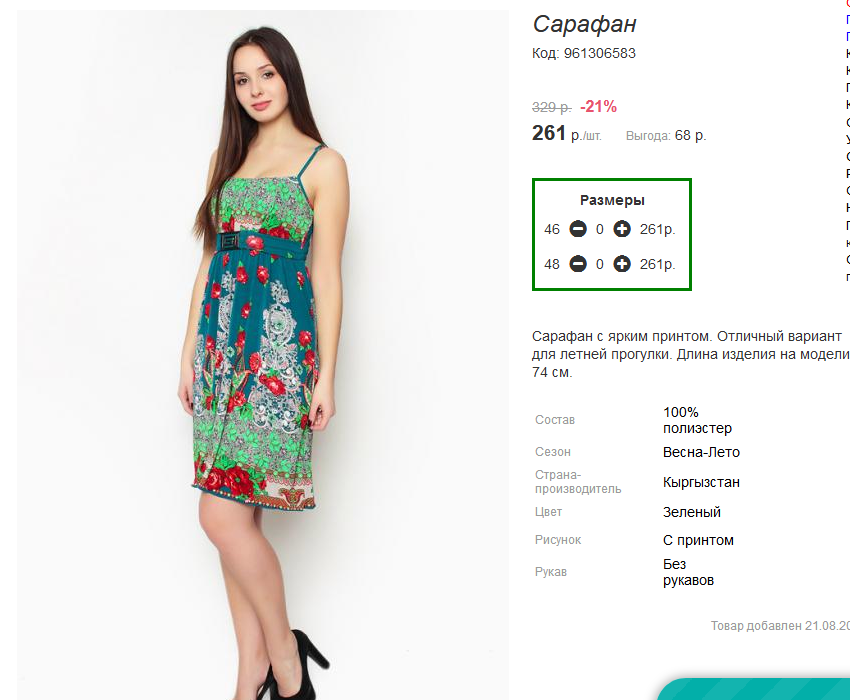Select product code 961306583

(x=600, y=53)
